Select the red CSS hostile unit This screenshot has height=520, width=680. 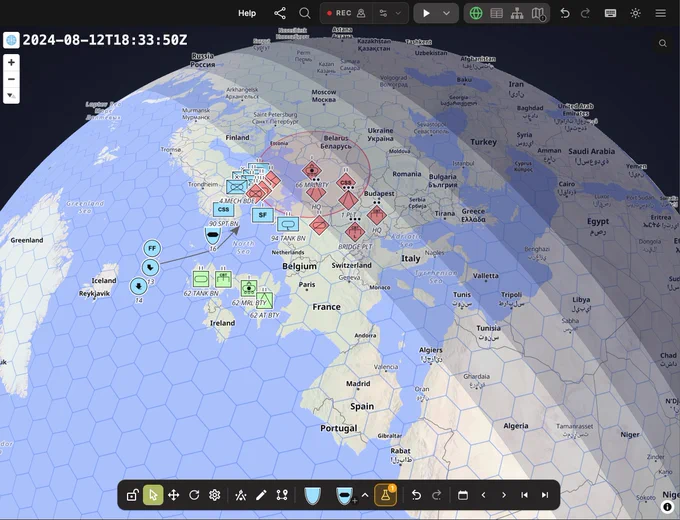[346, 183]
